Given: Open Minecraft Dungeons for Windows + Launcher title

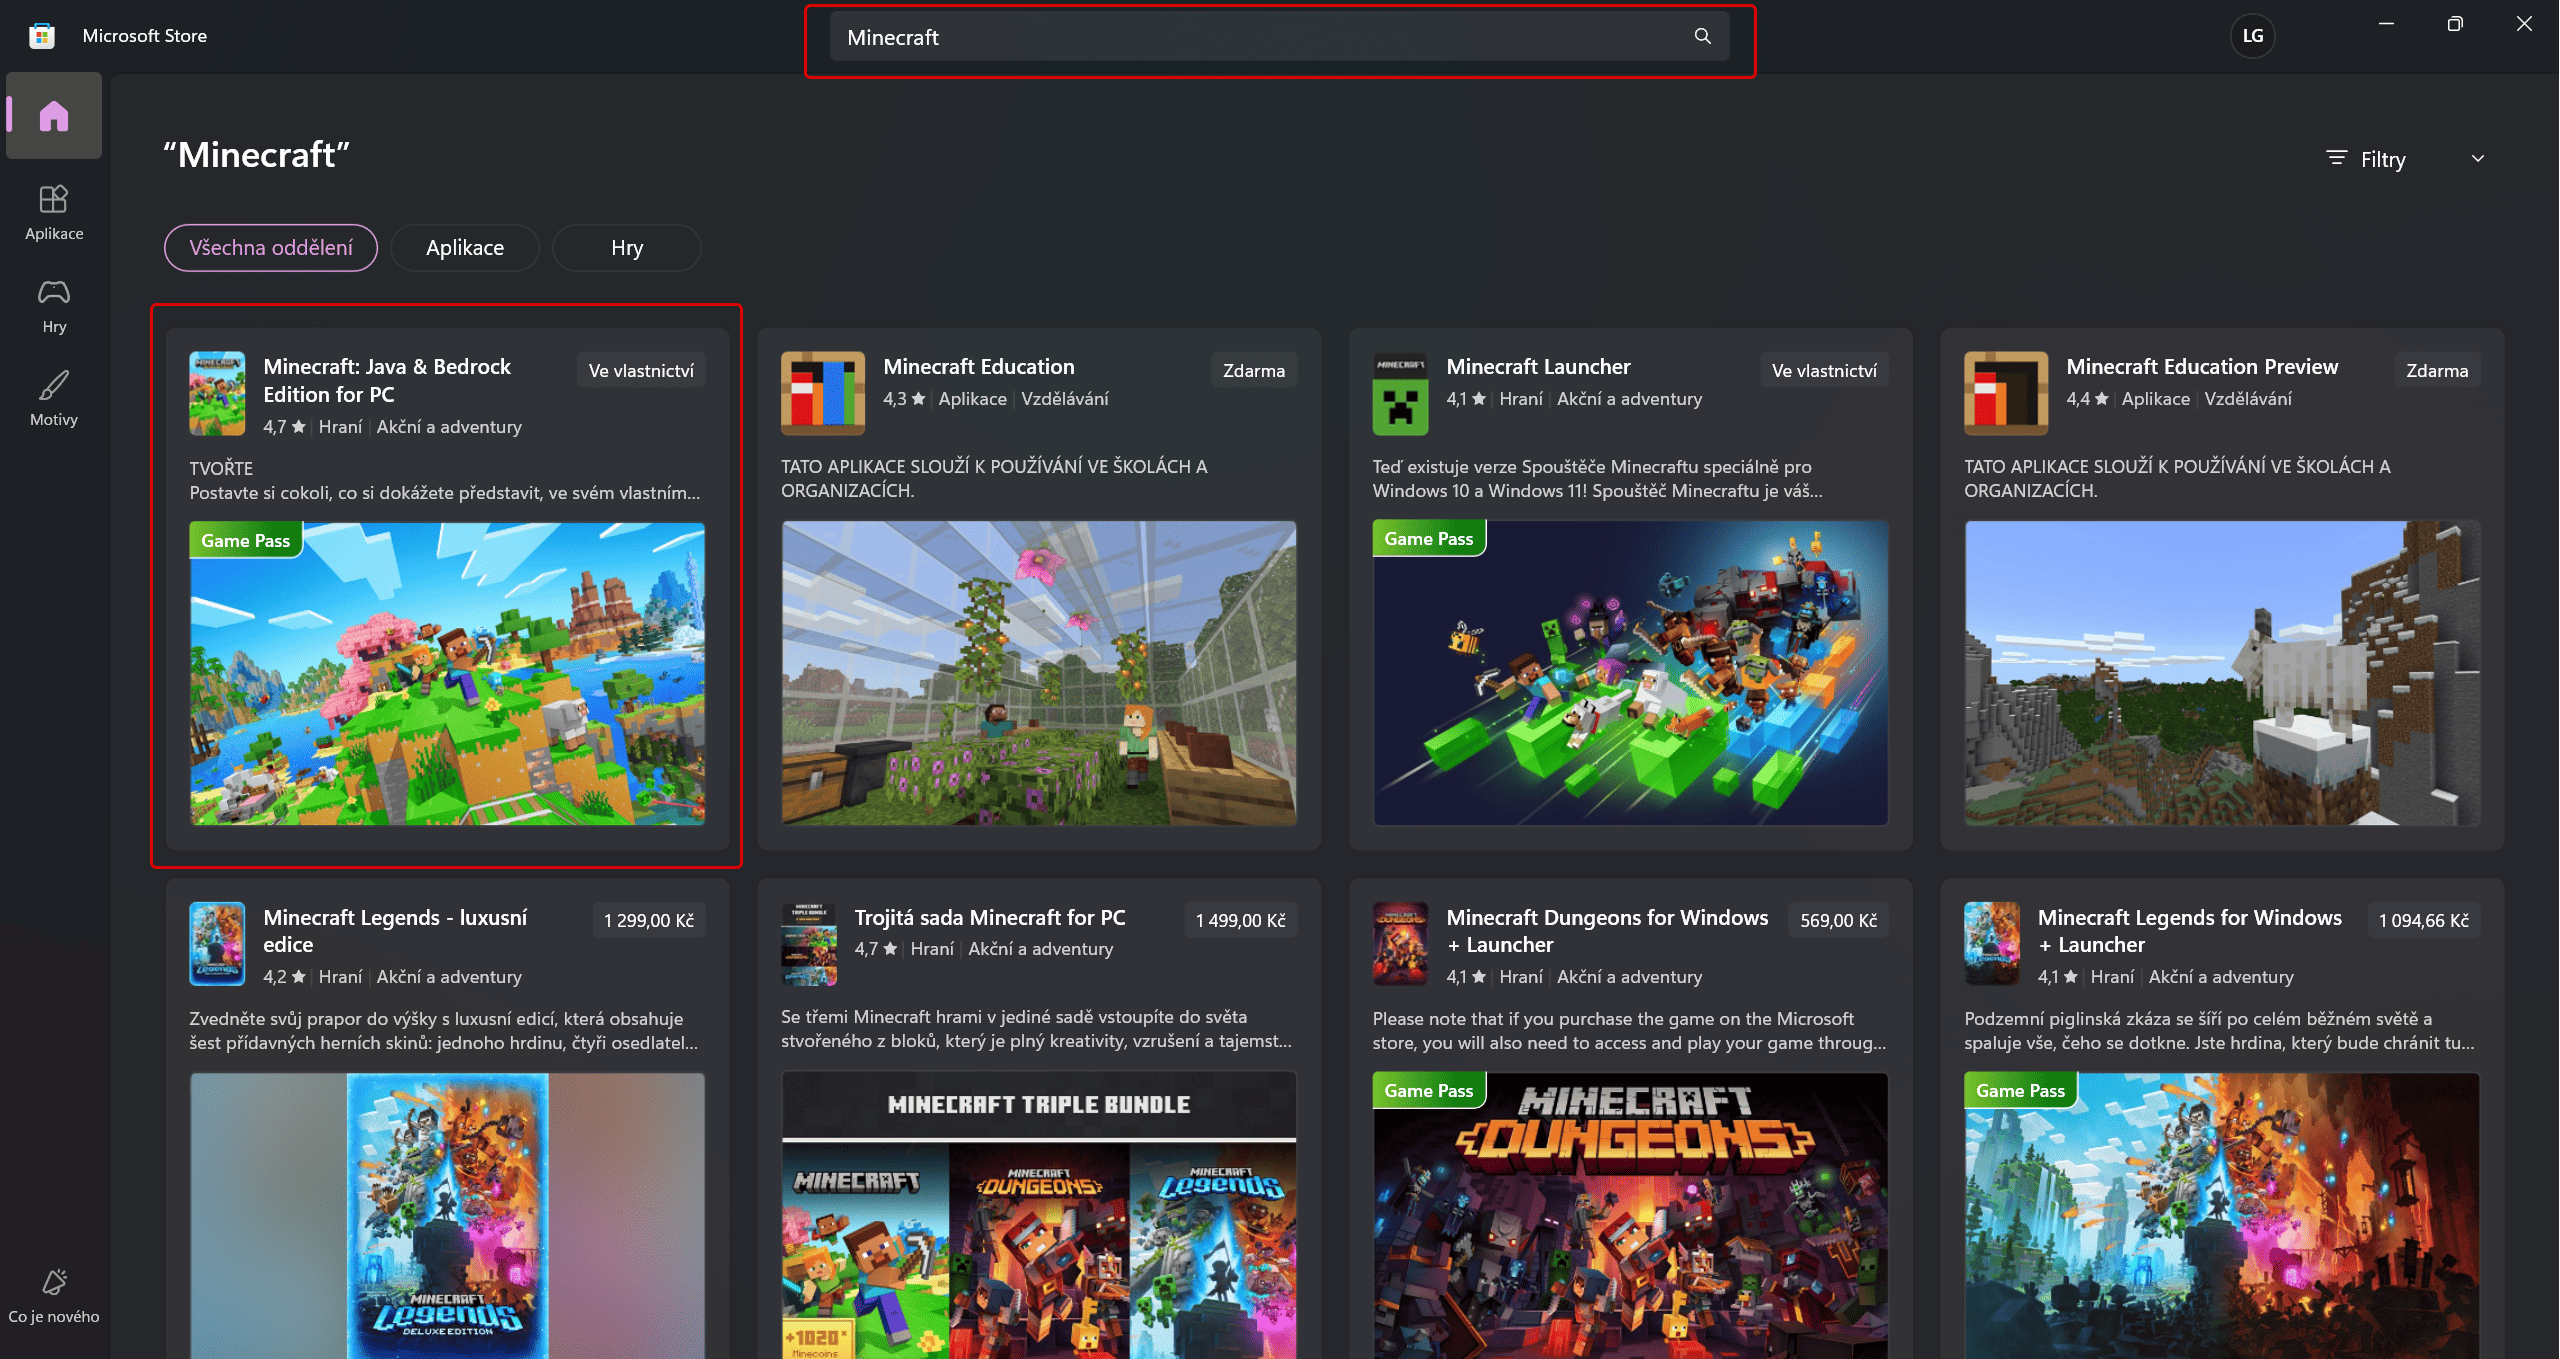Looking at the screenshot, I should 1607,931.
